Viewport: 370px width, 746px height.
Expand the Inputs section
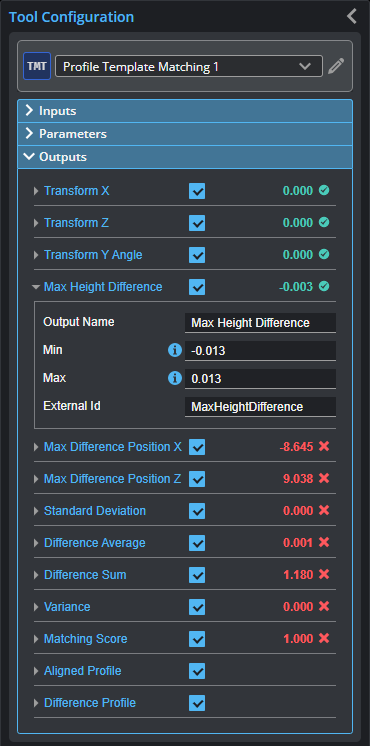click(x=185, y=111)
